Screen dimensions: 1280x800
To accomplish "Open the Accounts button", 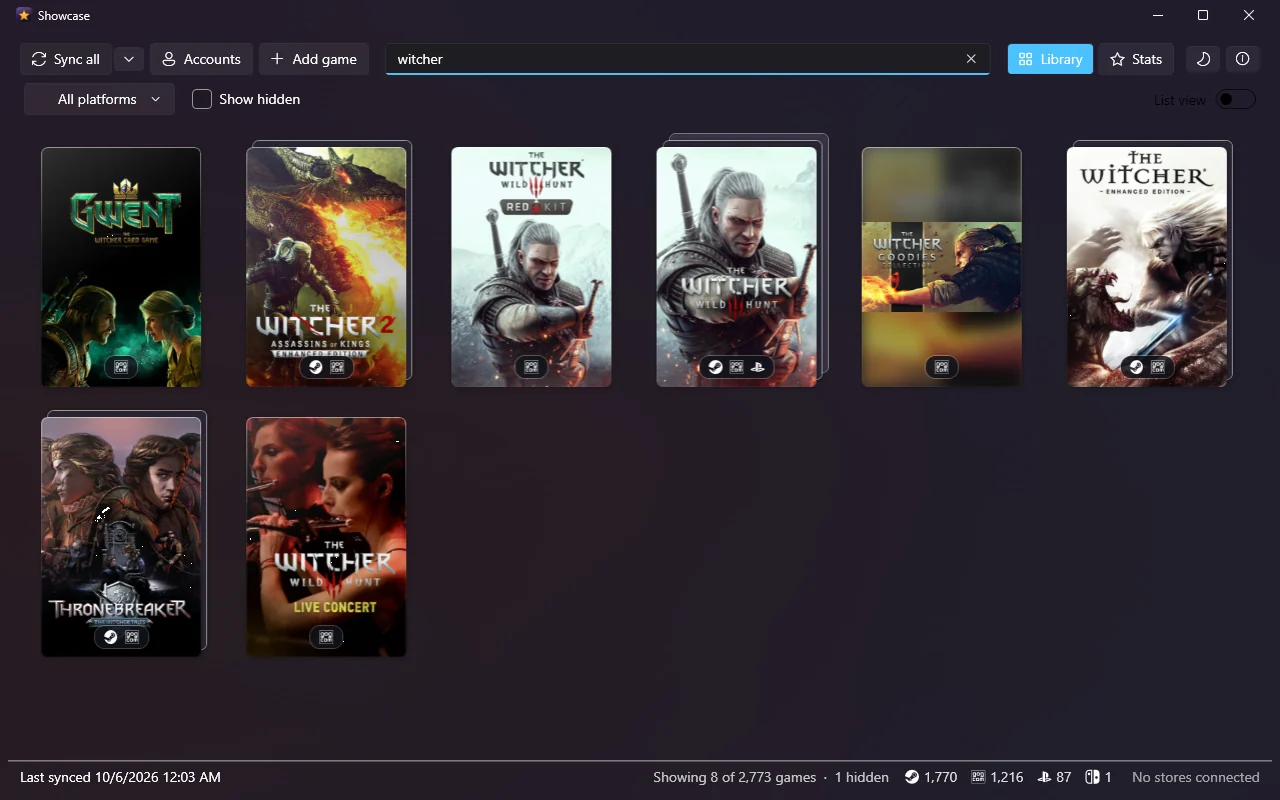I will click(x=201, y=59).
